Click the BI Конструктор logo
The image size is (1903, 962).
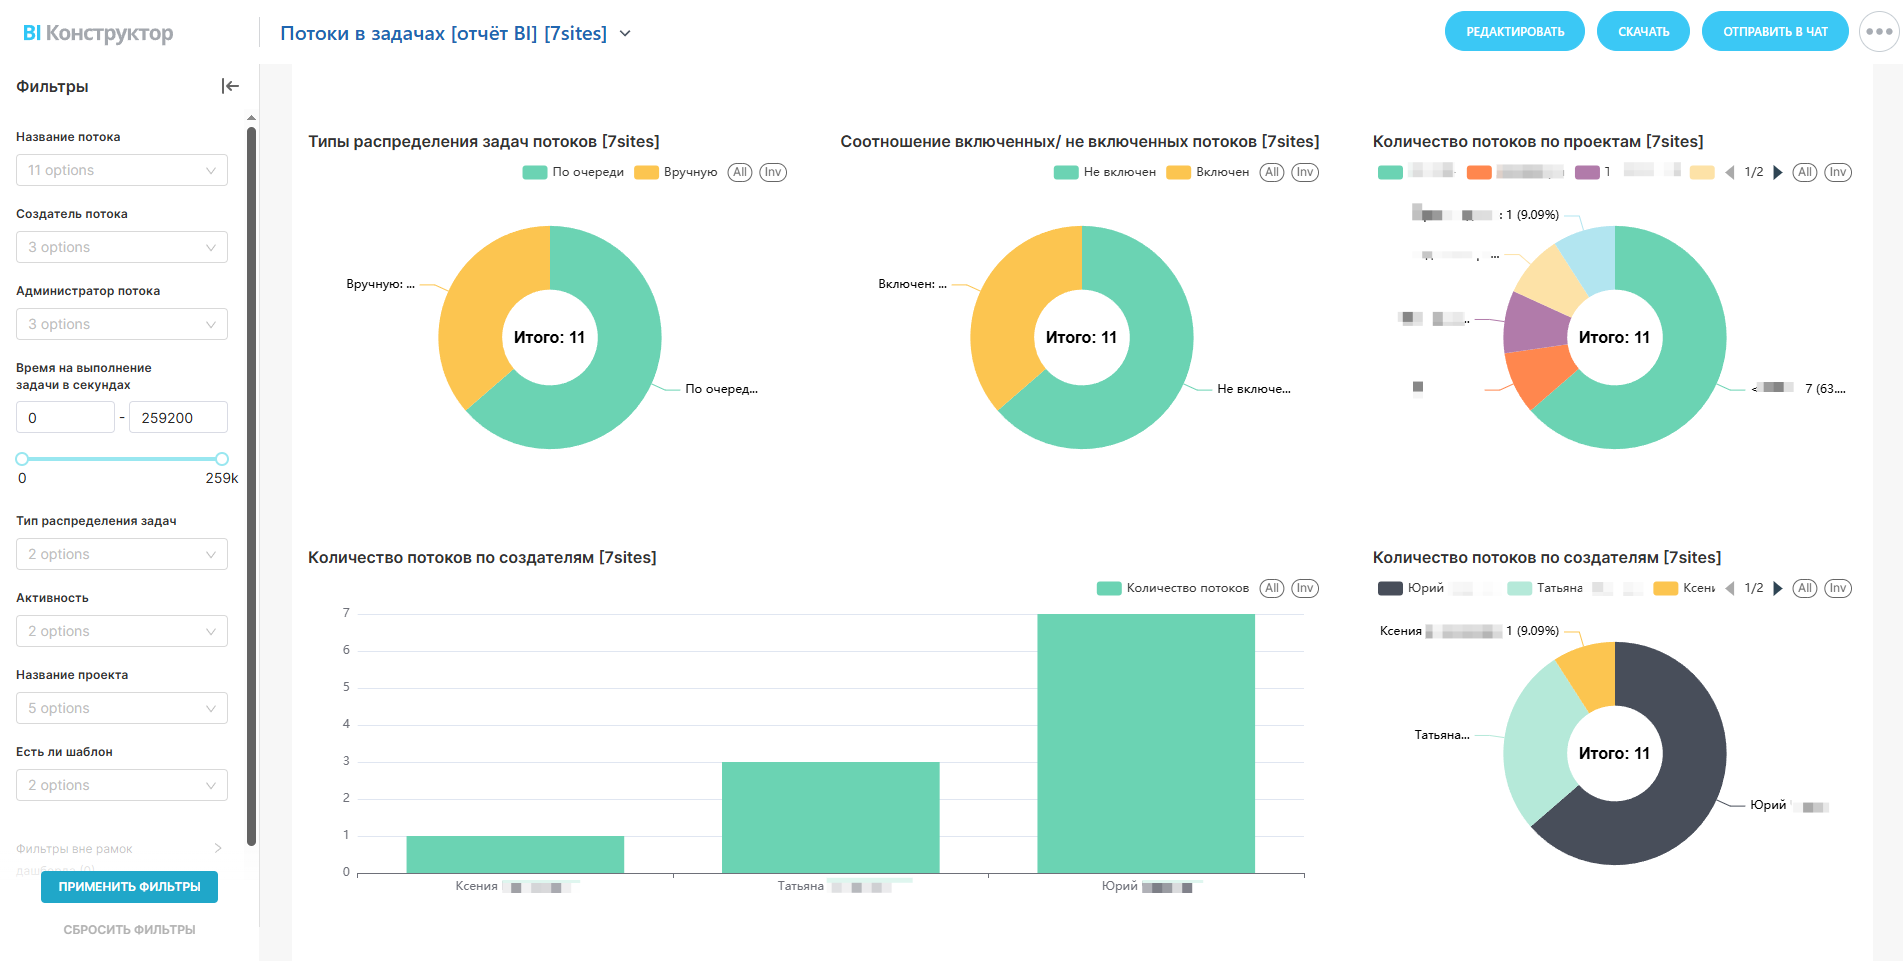coord(98,33)
